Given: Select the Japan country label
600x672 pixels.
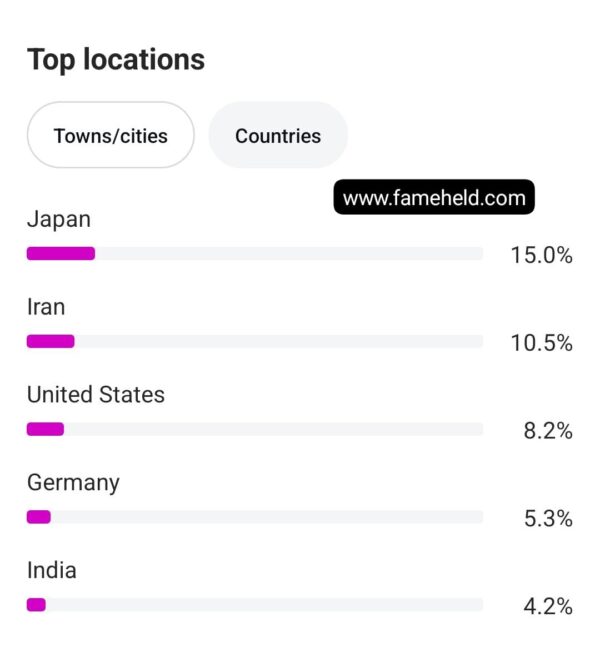Looking at the screenshot, I should click(x=59, y=219).
